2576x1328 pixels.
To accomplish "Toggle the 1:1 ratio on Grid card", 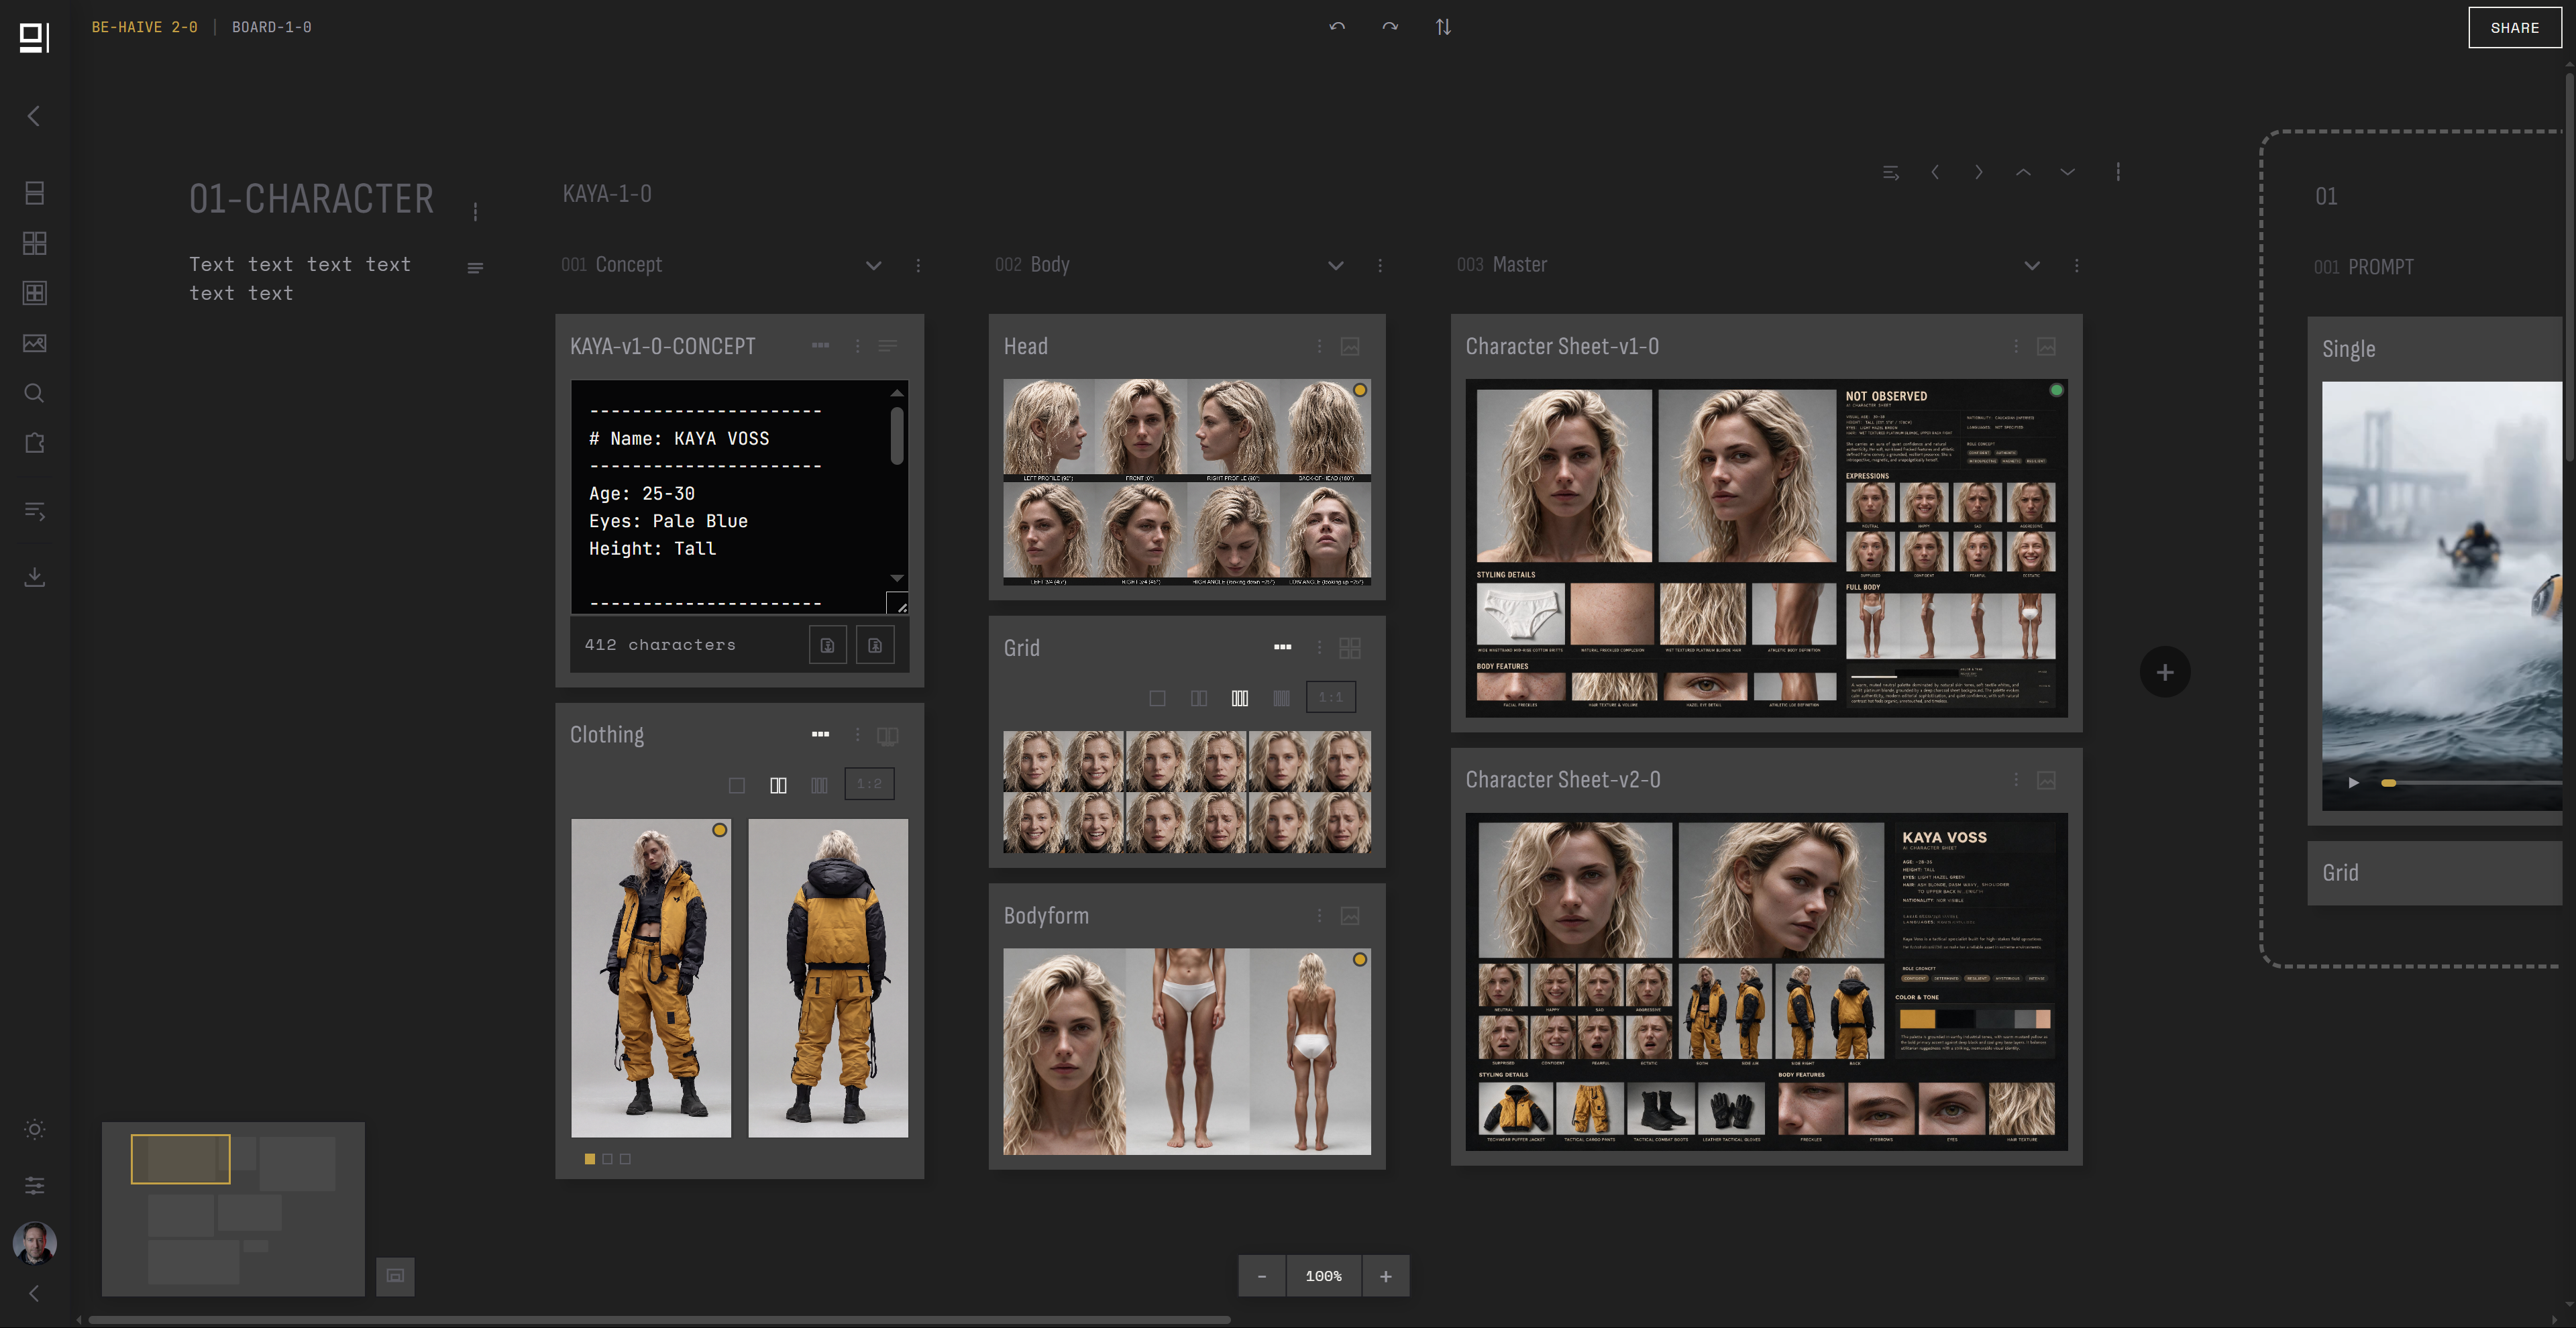I will (x=1331, y=697).
